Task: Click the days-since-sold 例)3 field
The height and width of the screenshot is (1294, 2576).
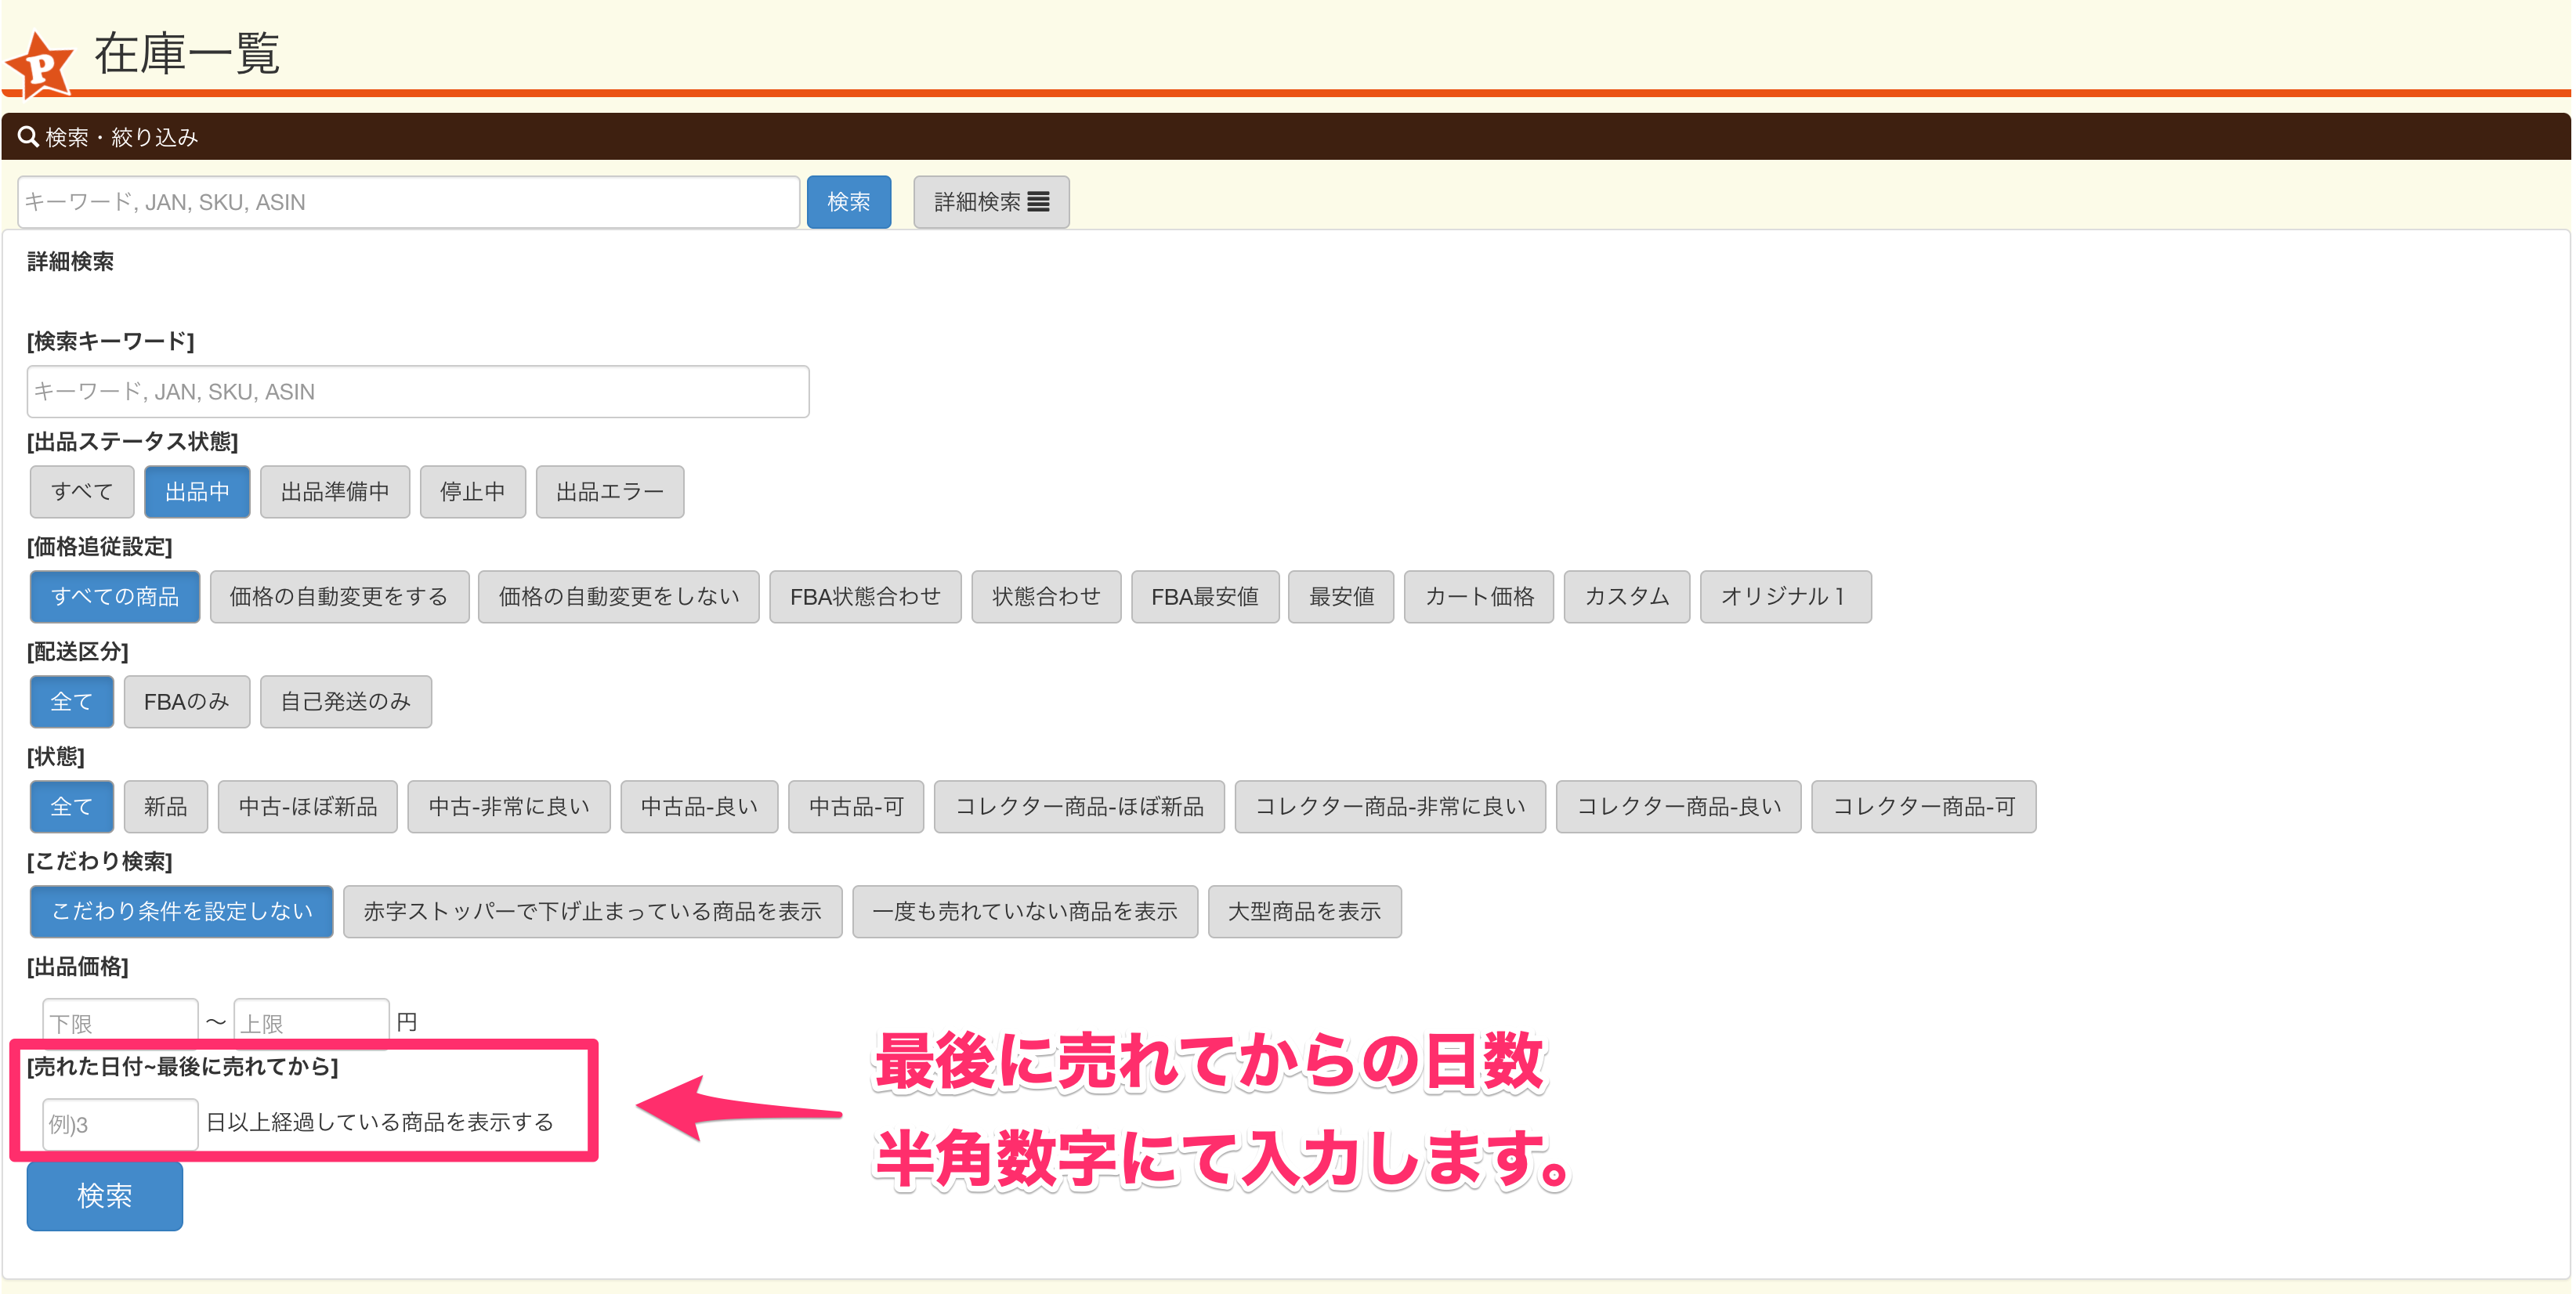Action: coord(120,1124)
